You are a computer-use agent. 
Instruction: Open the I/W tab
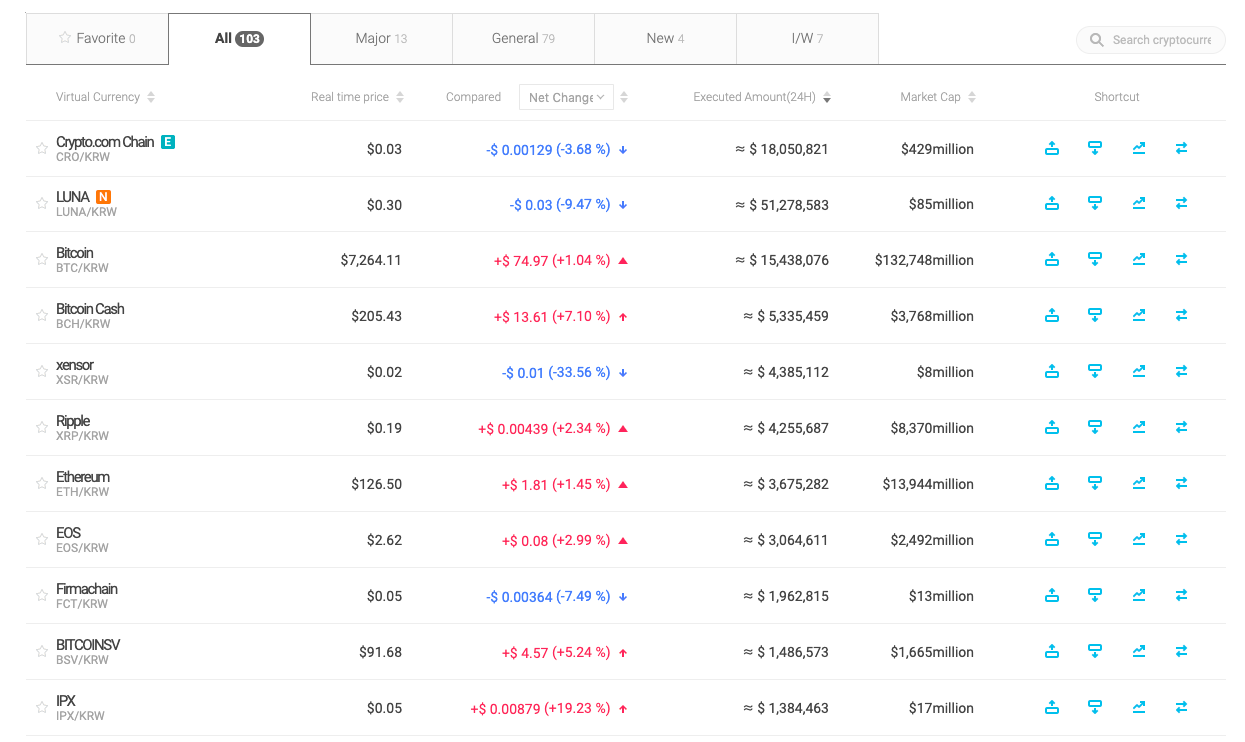click(807, 39)
